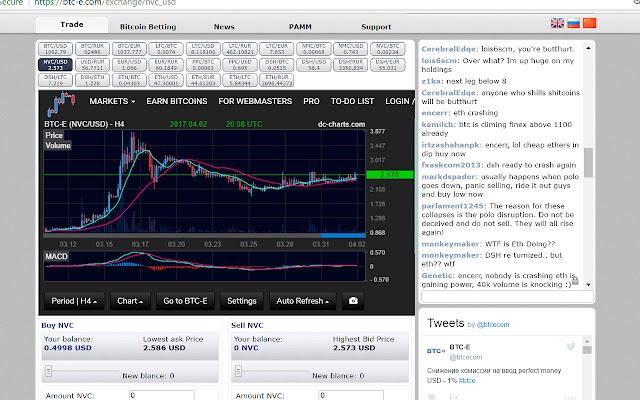Select the DSH/BTC pair button
Image resolution: width=640 pixels, height=400 pixels.
277,64
